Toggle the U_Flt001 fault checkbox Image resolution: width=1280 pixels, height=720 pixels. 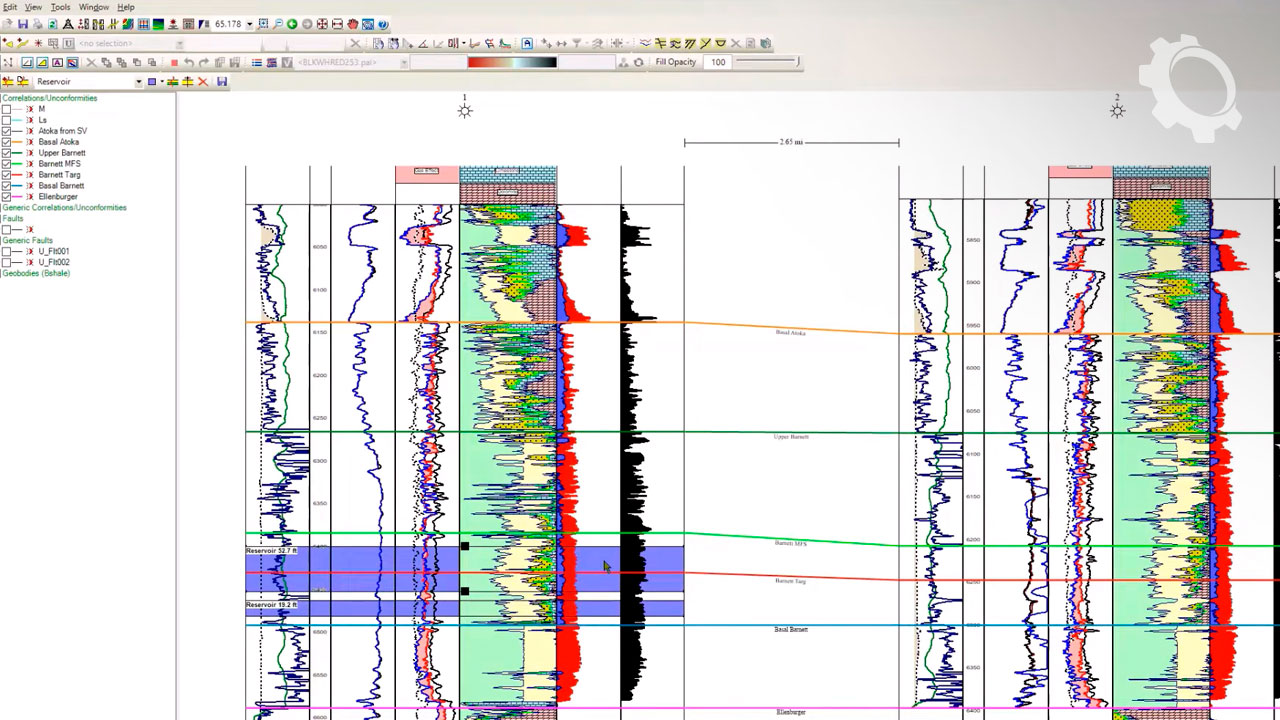click(7, 252)
